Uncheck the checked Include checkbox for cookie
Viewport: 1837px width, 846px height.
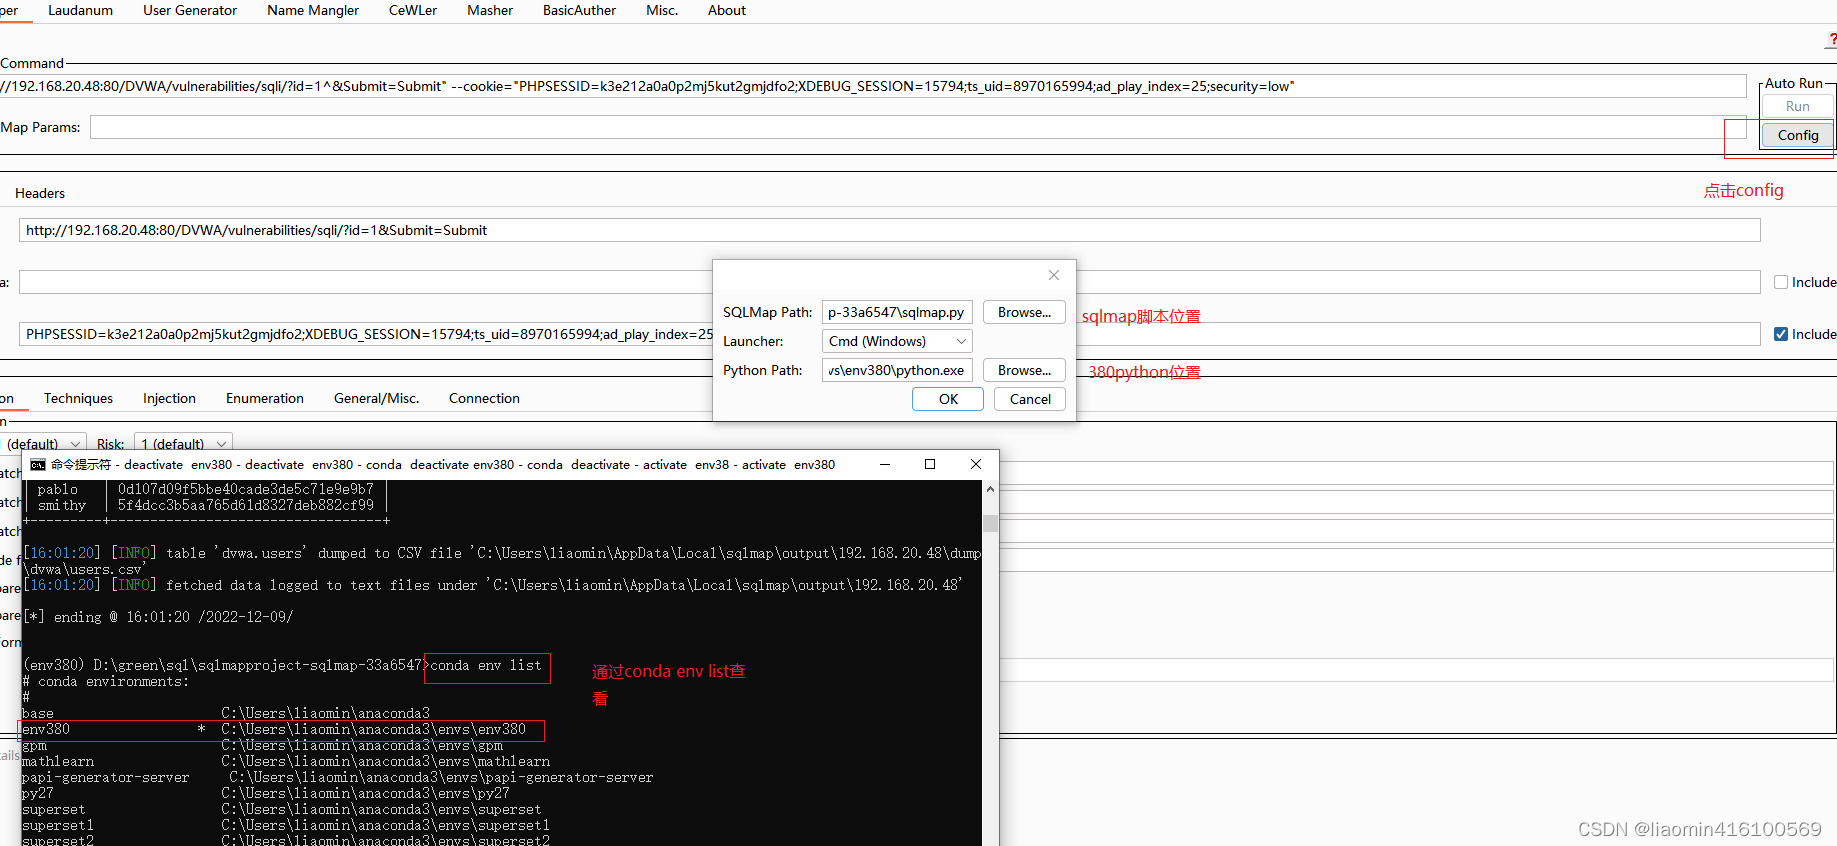[1781, 334]
